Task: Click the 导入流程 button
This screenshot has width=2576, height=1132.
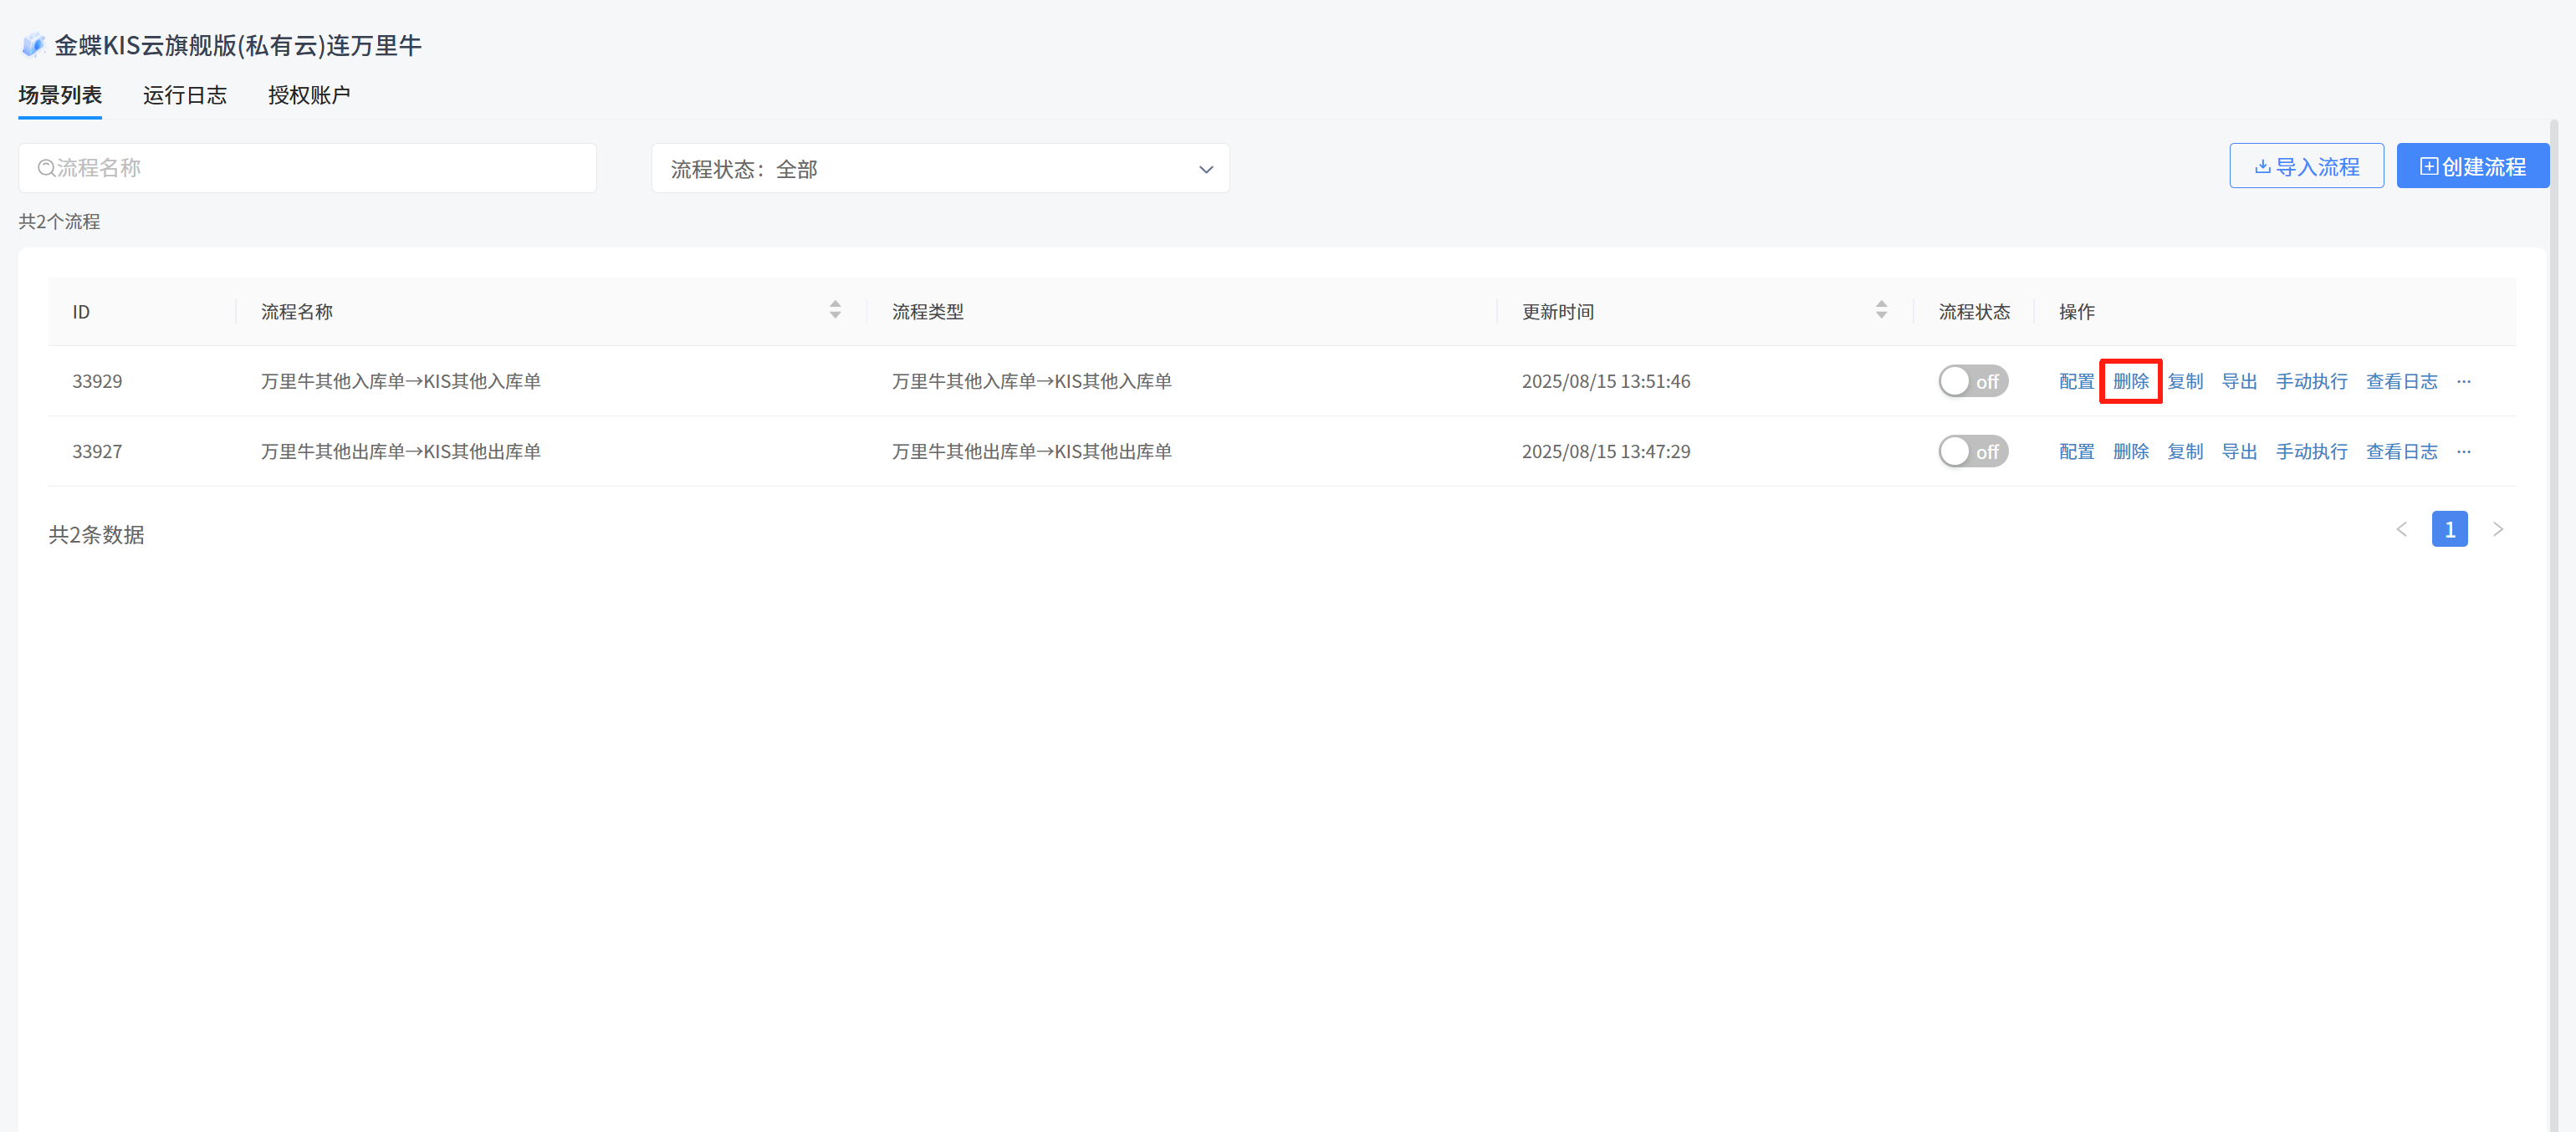Action: pos(2305,166)
